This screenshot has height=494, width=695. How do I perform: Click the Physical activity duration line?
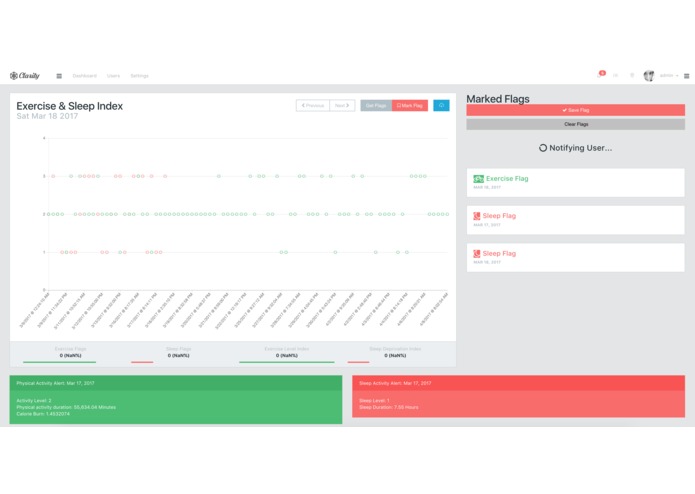pos(66,407)
